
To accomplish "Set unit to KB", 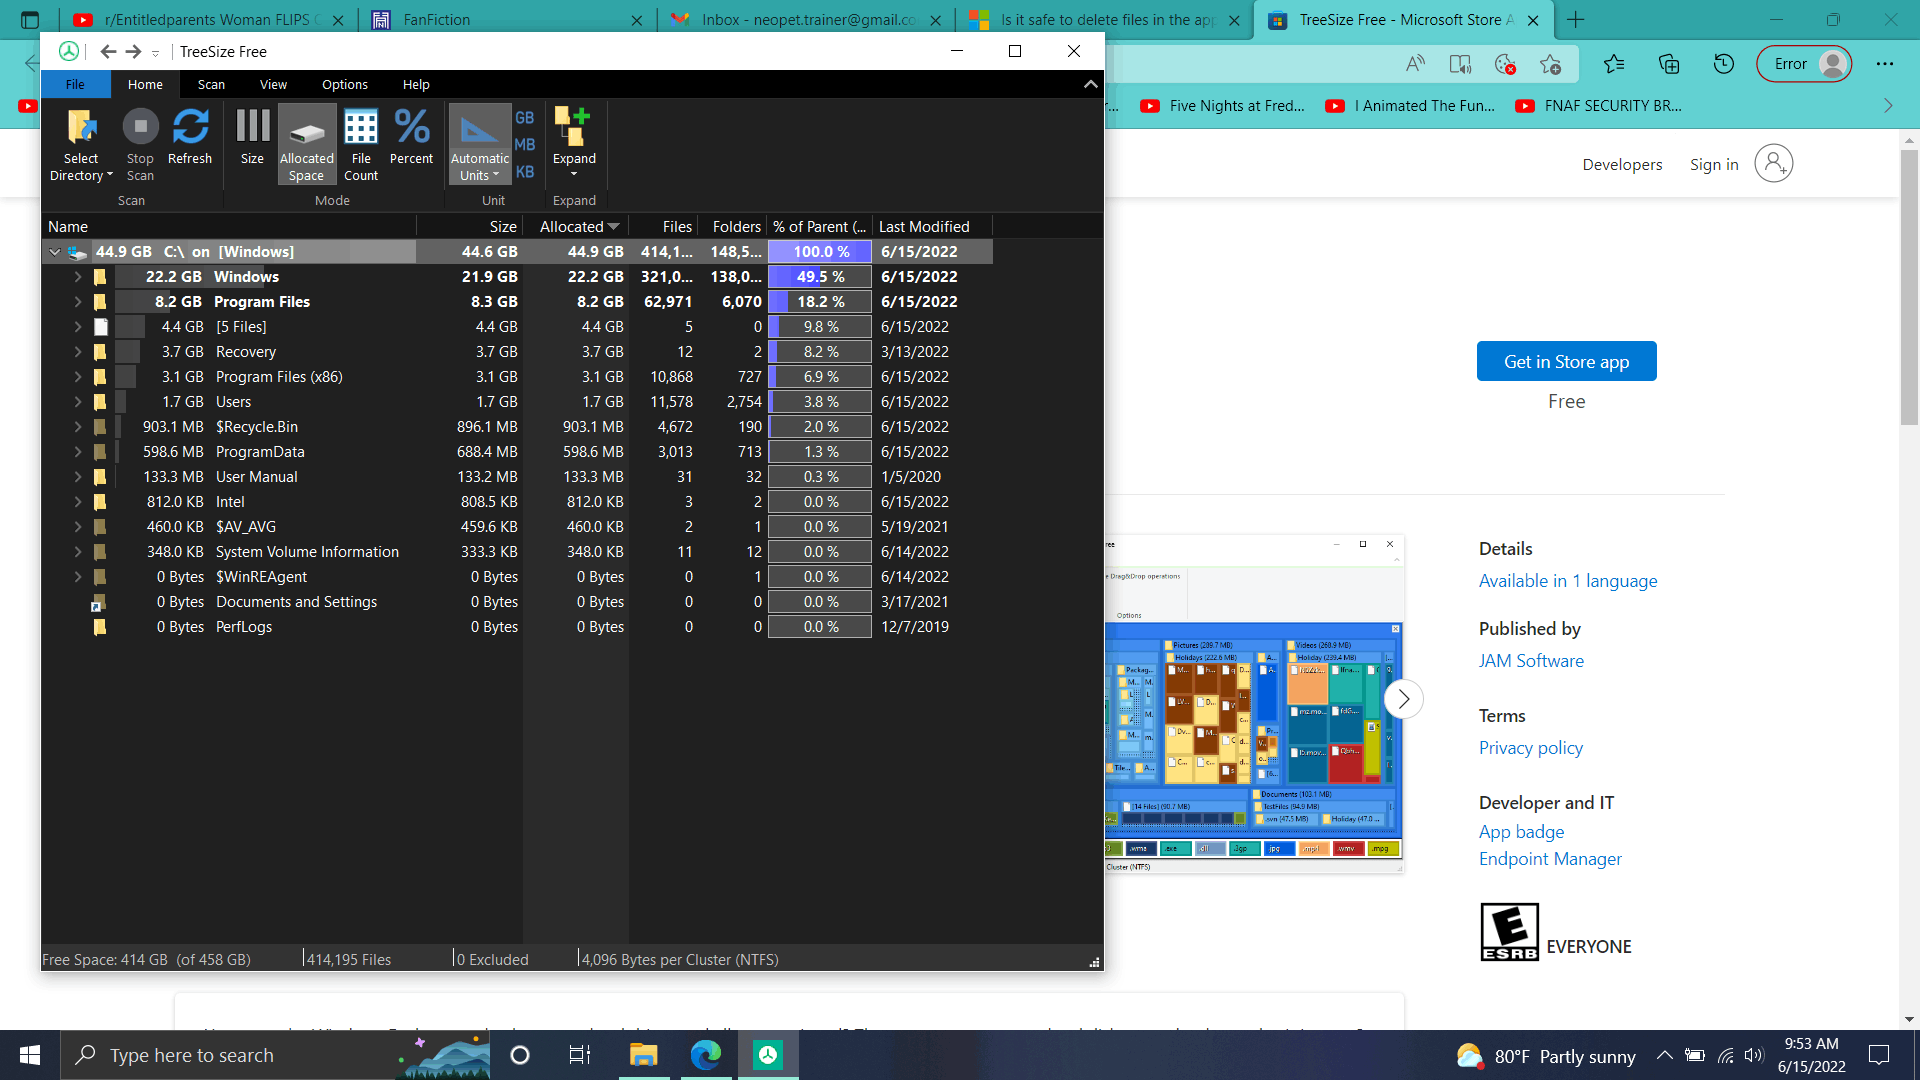I will 525,172.
